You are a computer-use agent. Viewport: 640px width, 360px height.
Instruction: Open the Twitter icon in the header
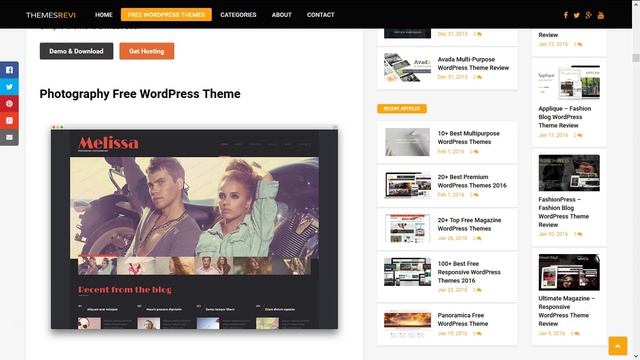point(576,15)
